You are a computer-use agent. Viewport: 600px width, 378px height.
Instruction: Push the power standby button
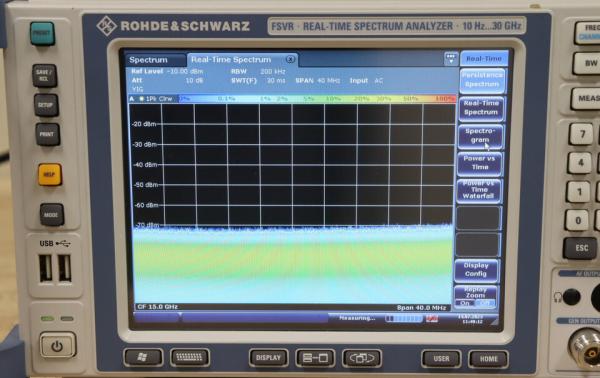57,345
